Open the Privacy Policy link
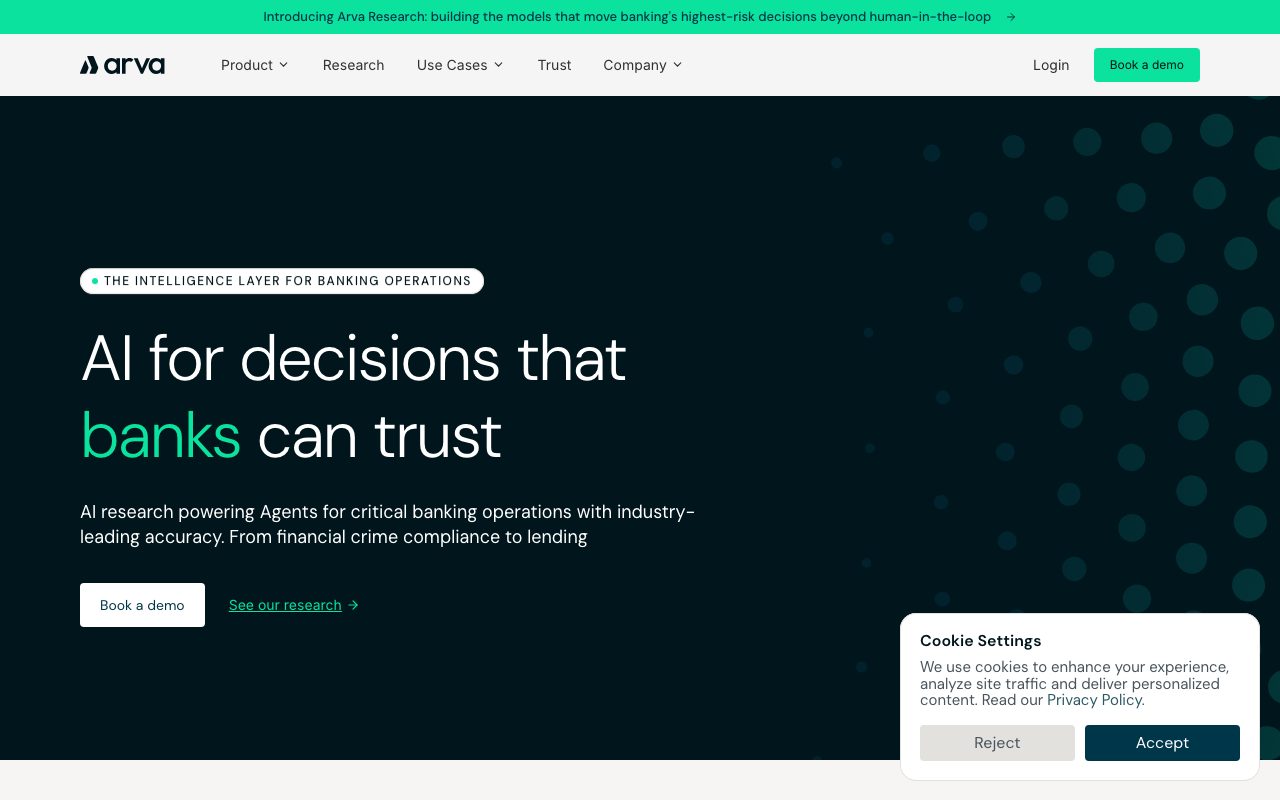This screenshot has height=800, width=1280. click(x=1094, y=700)
